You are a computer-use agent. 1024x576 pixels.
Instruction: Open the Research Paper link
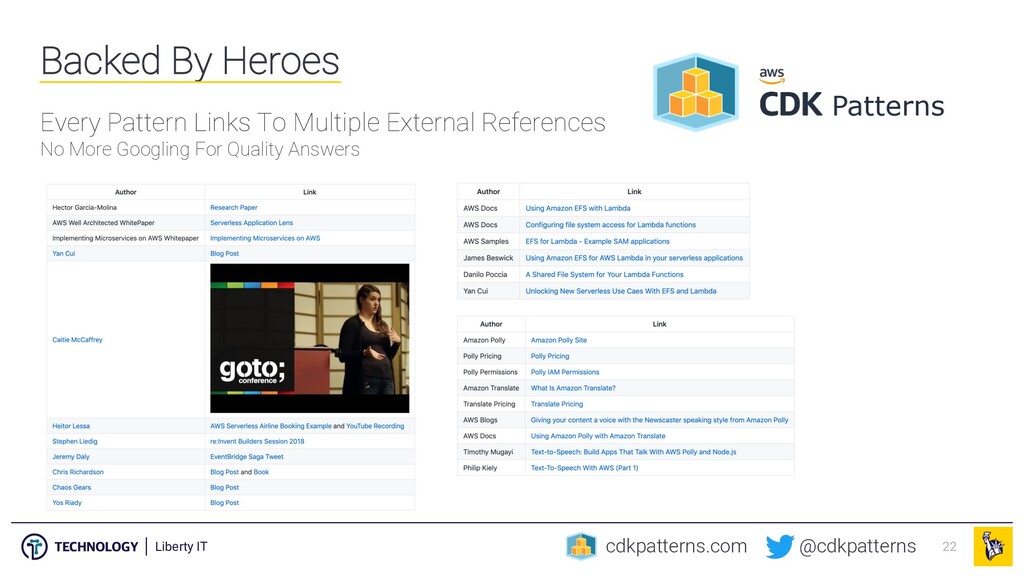[234, 208]
